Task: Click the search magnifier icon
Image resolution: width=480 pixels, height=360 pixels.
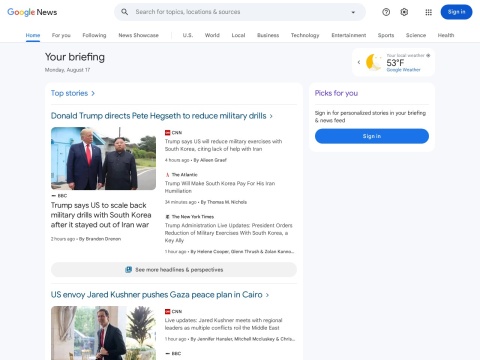Action: [124, 12]
